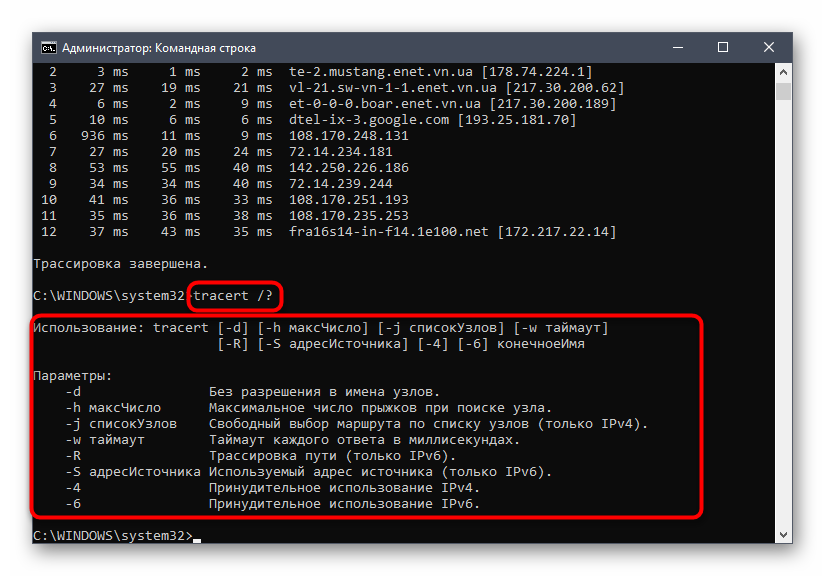This screenshot has width=825, height=576.
Task: Click the '-S адресИсточника' parameter
Action: [133, 472]
